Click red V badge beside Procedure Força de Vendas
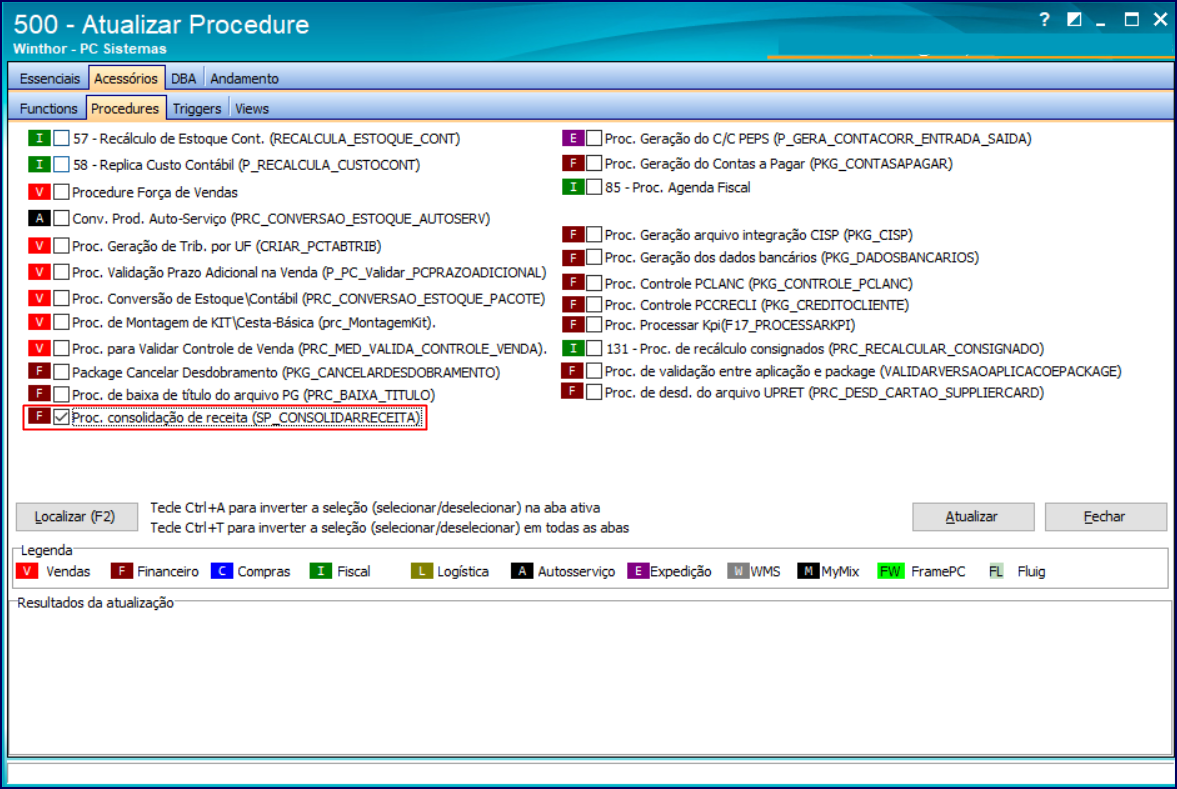The height and width of the screenshot is (789, 1177). (39, 192)
